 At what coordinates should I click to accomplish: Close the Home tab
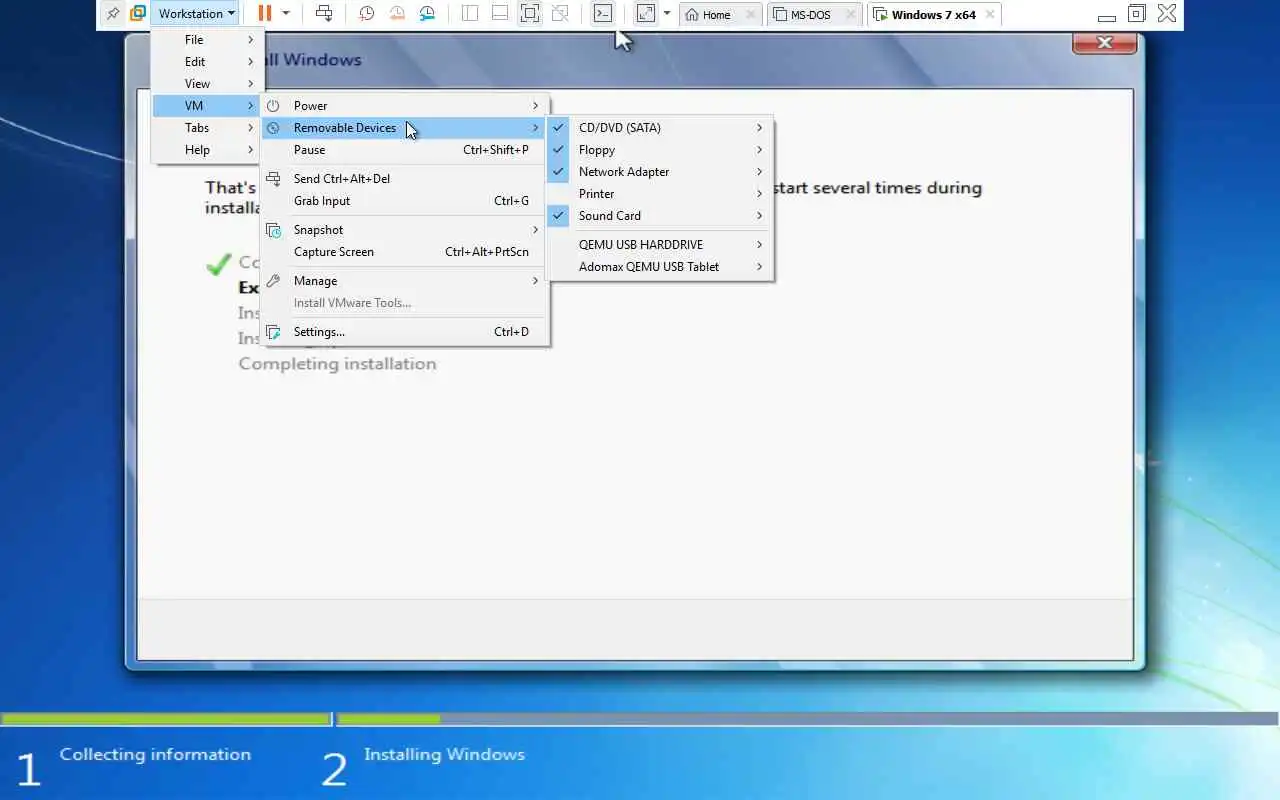pos(751,15)
